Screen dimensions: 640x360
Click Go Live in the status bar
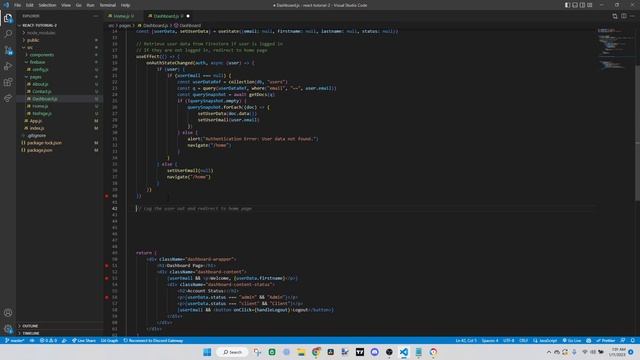pyautogui.click(x=572, y=340)
